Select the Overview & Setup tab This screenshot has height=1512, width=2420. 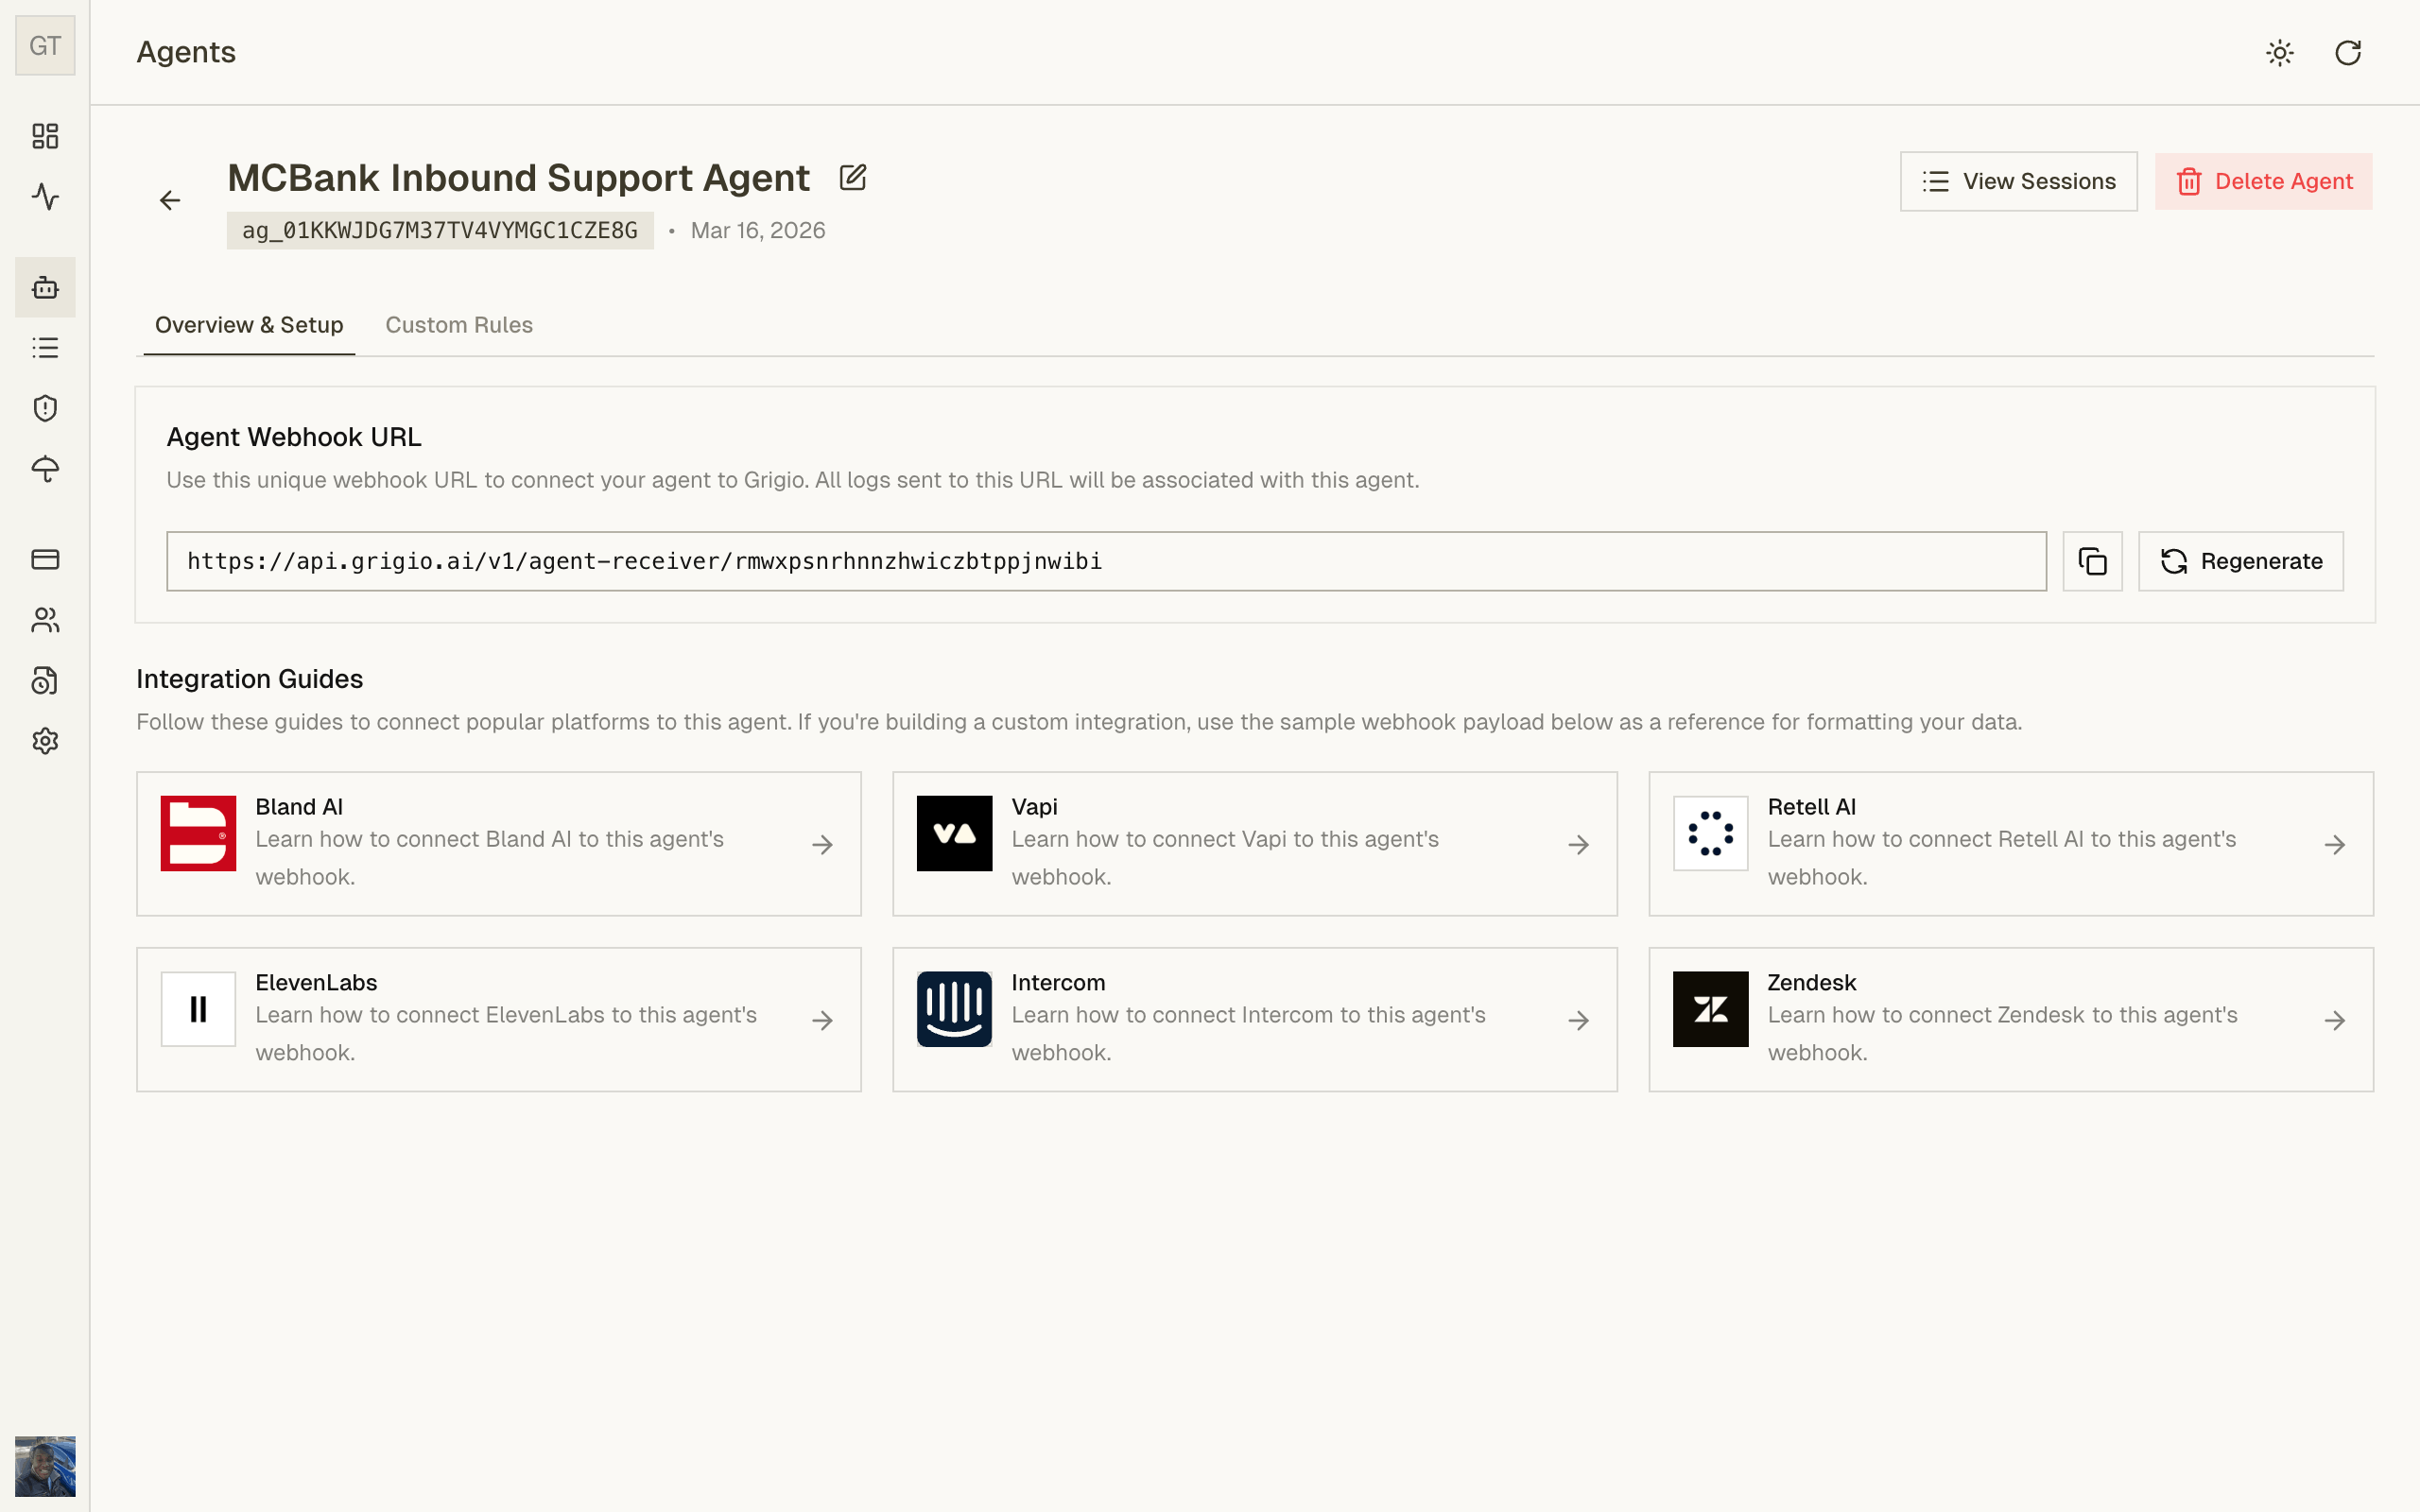pos(248,324)
